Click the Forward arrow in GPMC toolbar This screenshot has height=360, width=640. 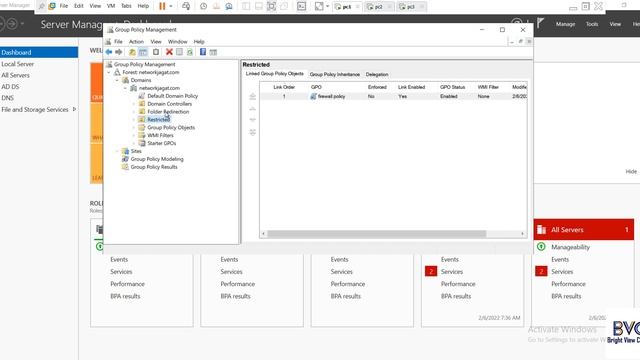pyautogui.click(x=119, y=52)
